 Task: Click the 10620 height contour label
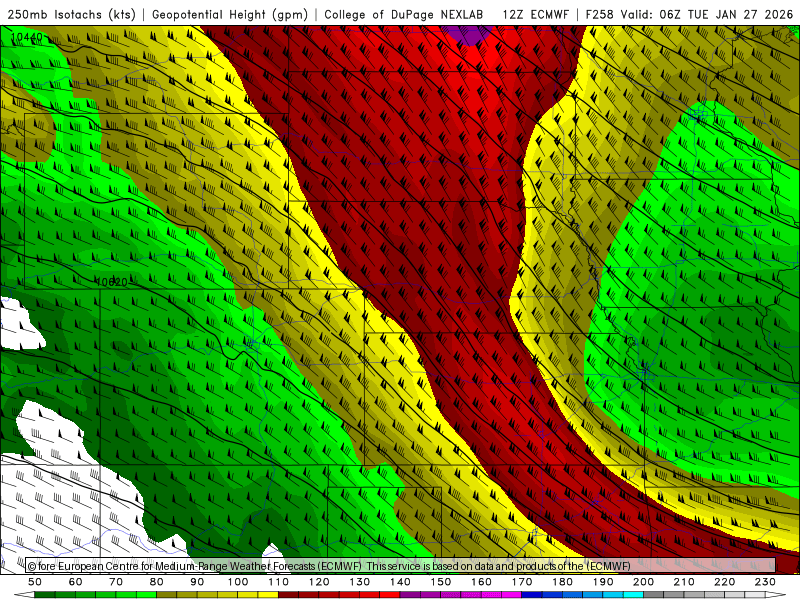111,282
